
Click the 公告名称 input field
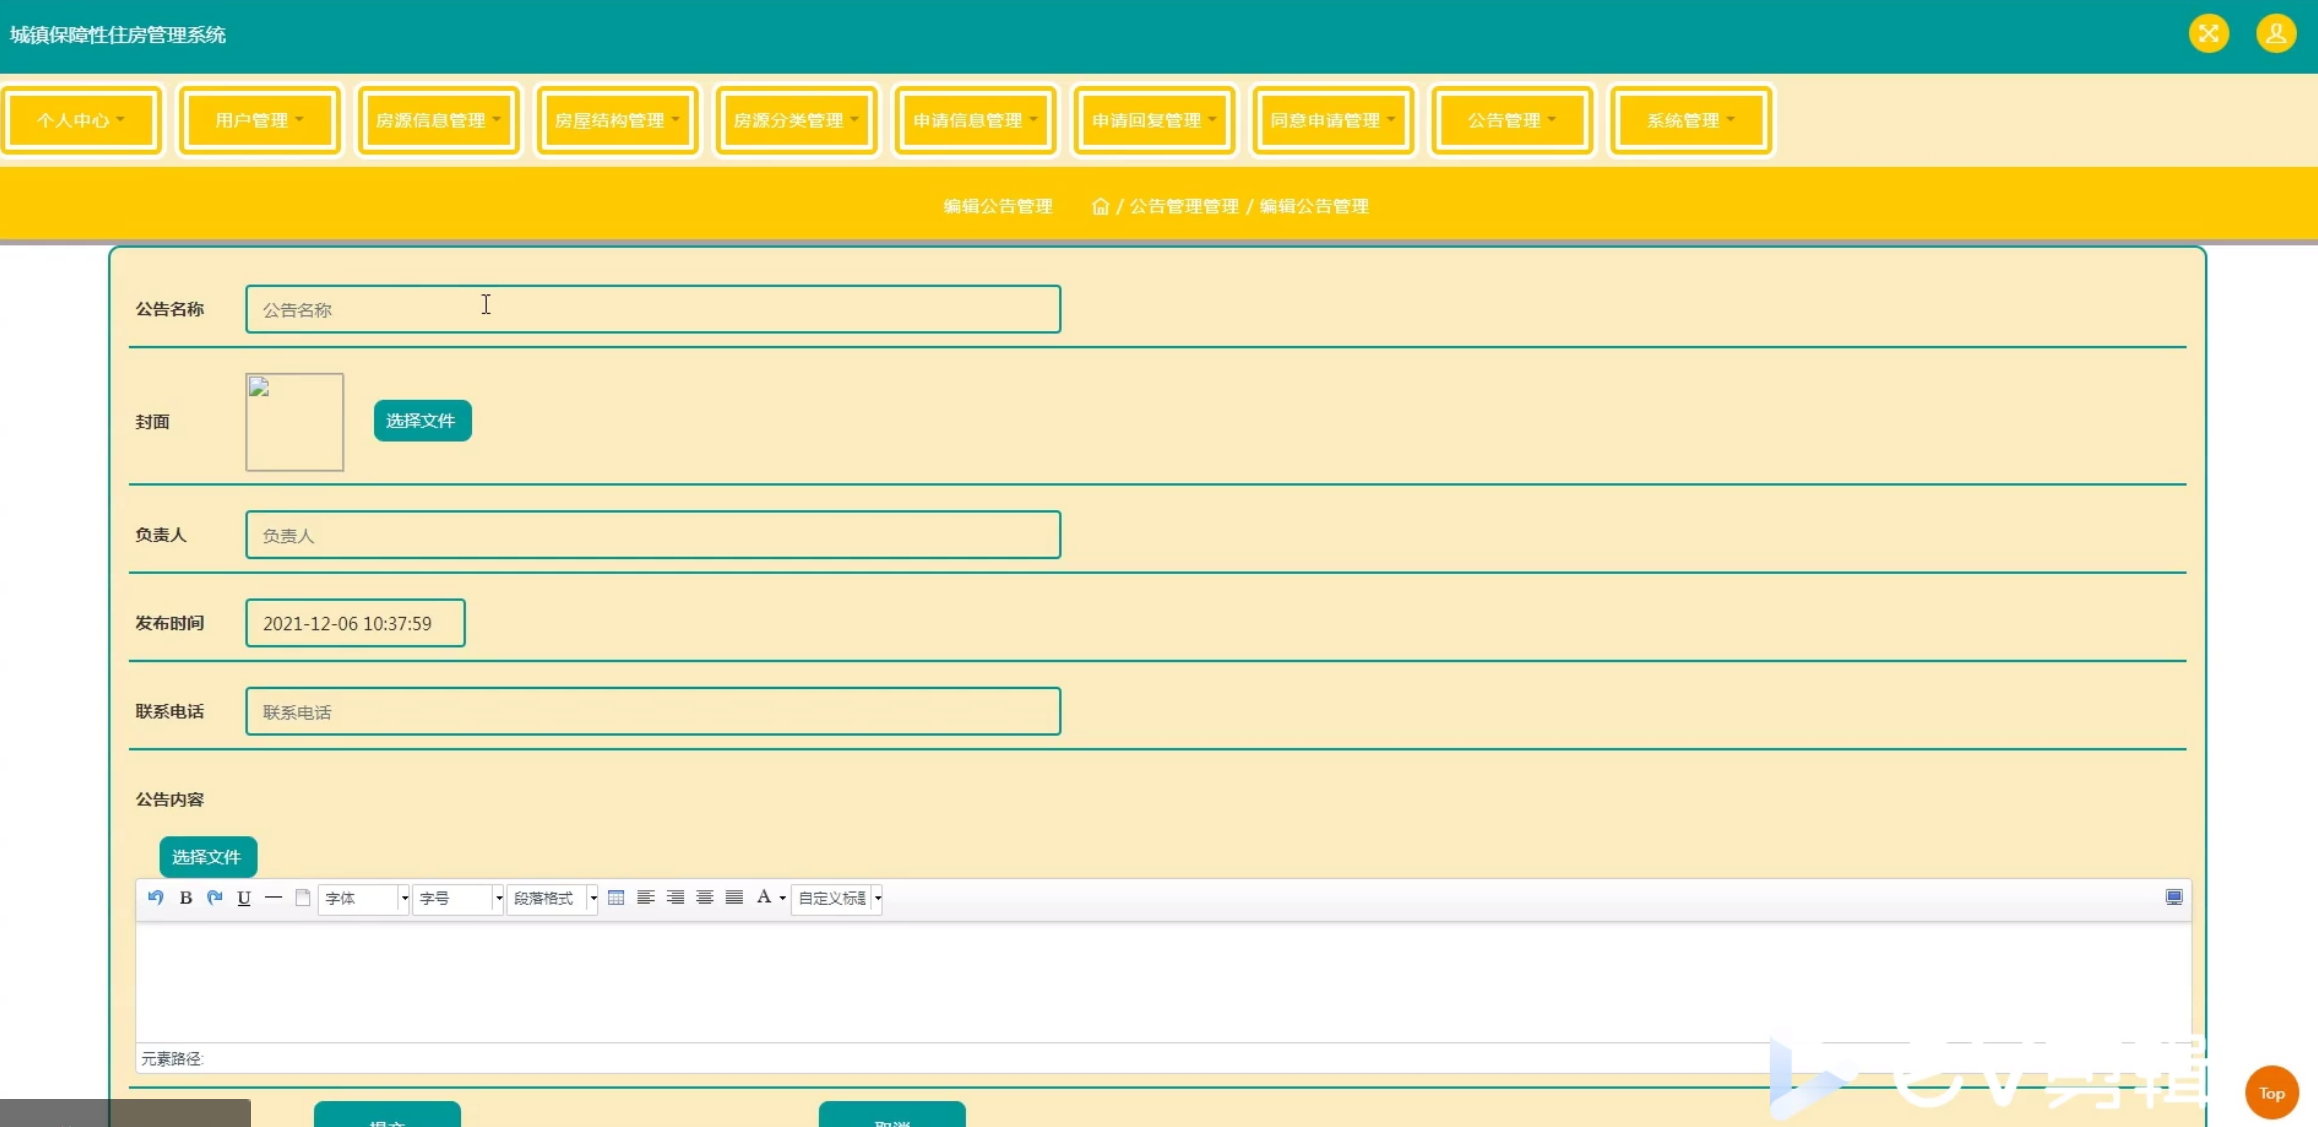coord(652,309)
